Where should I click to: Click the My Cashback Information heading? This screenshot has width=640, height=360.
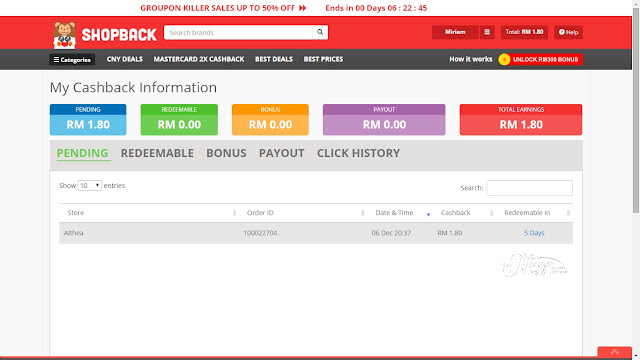tap(133, 88)
